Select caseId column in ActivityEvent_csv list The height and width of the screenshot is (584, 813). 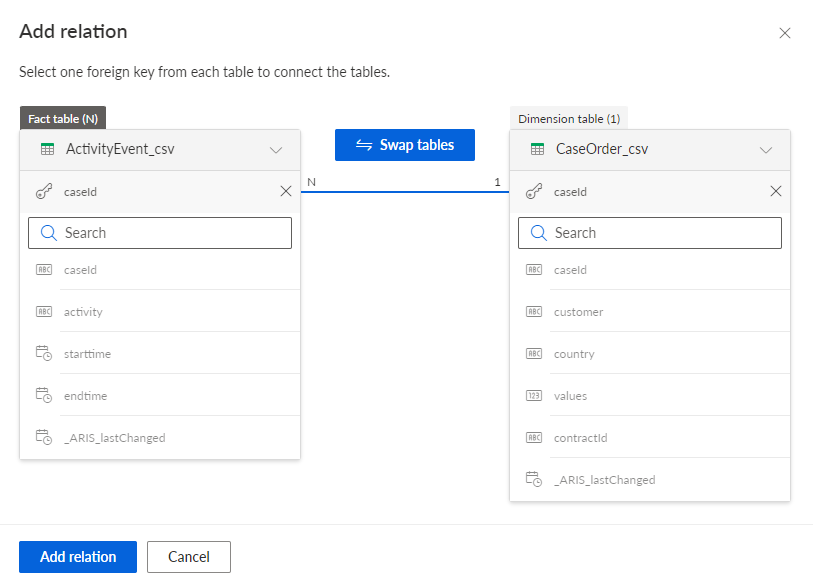(x=160, y=270)
